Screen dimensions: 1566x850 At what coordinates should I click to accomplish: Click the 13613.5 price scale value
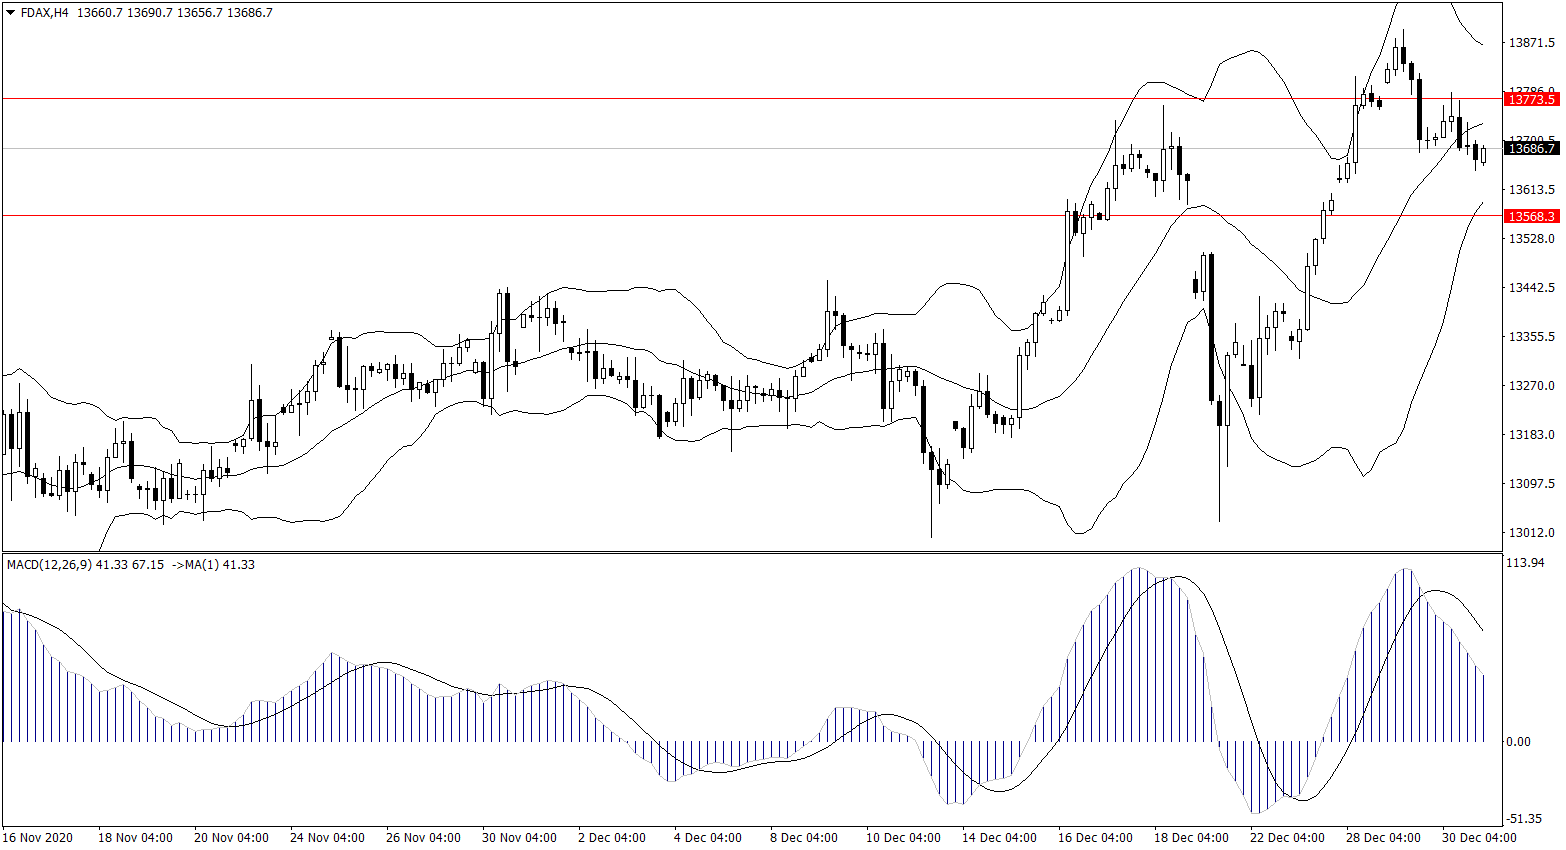(x=1531, y=190)
